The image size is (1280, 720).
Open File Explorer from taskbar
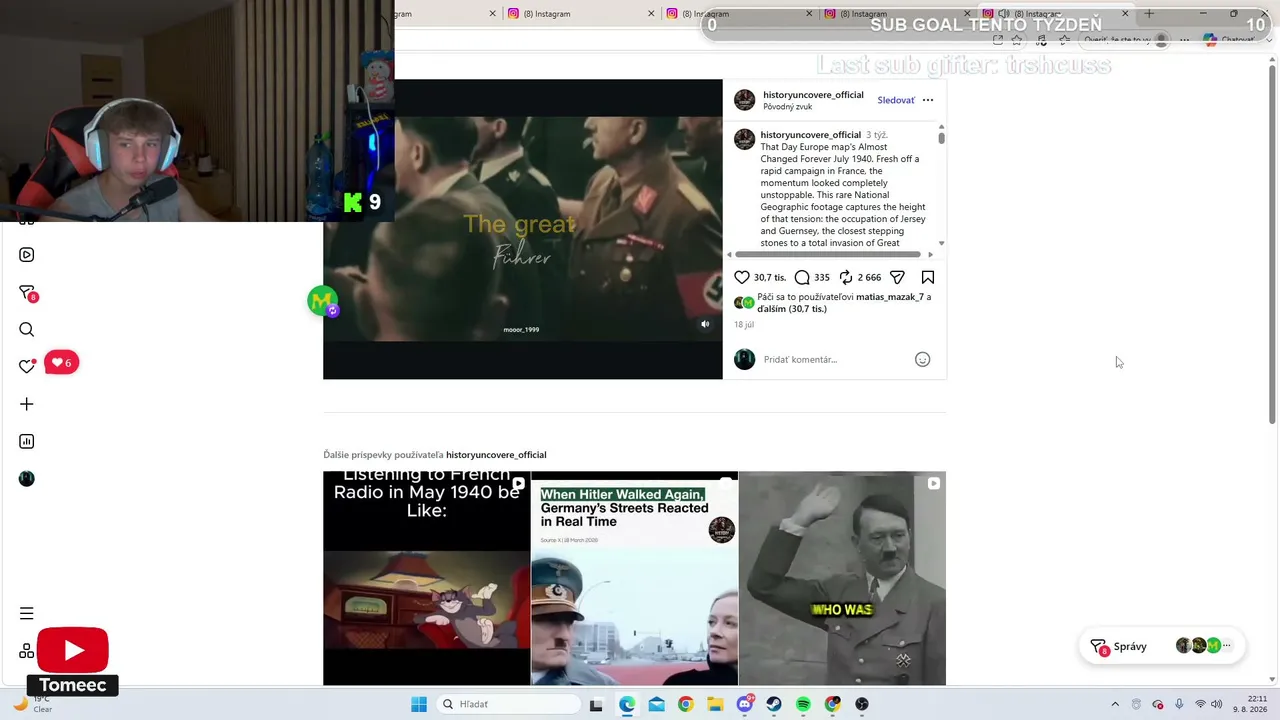click(715, 704)
